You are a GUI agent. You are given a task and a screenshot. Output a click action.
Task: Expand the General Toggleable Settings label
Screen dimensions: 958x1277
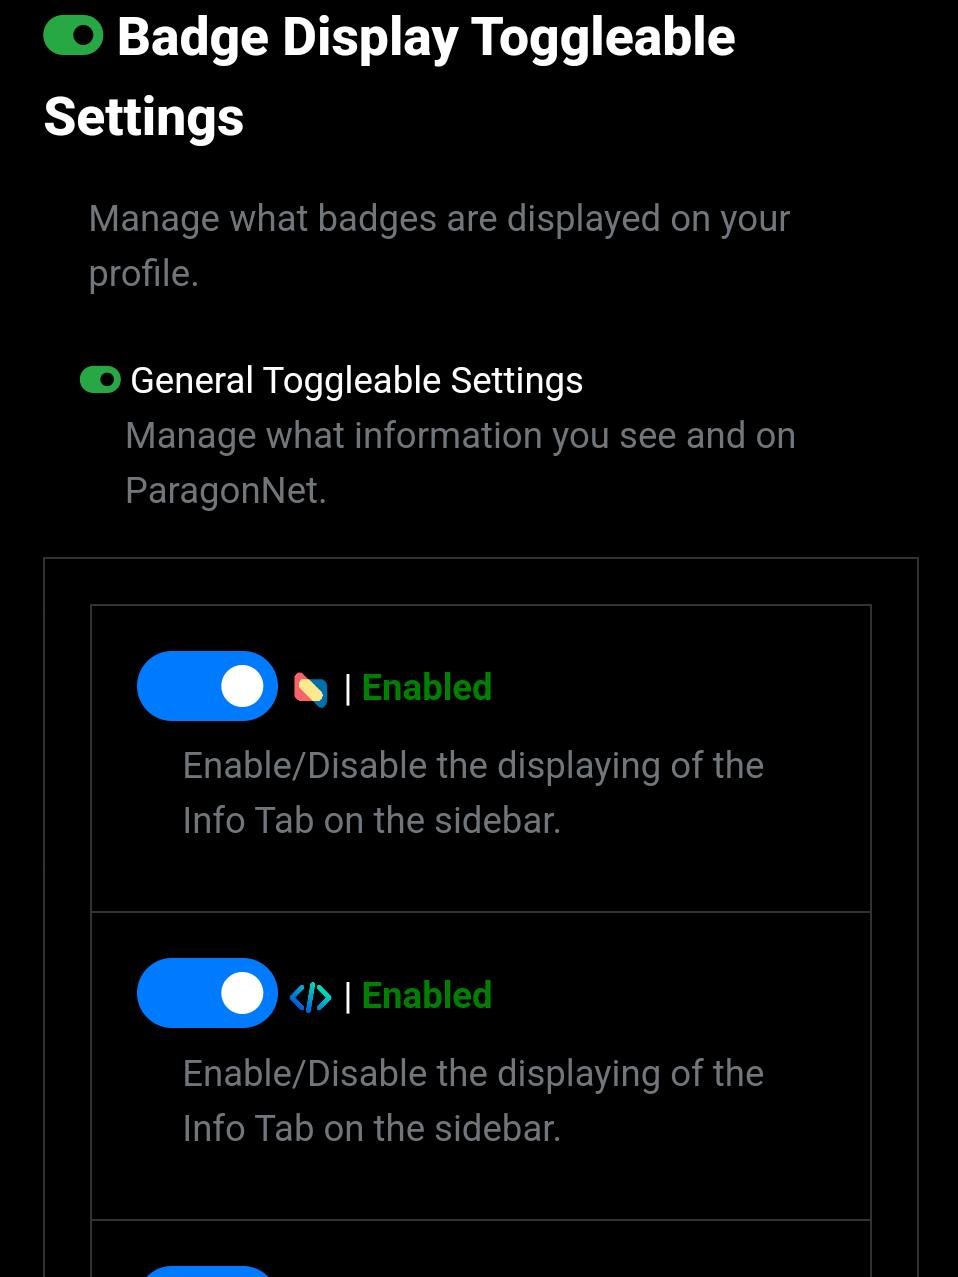coord(356,381)
